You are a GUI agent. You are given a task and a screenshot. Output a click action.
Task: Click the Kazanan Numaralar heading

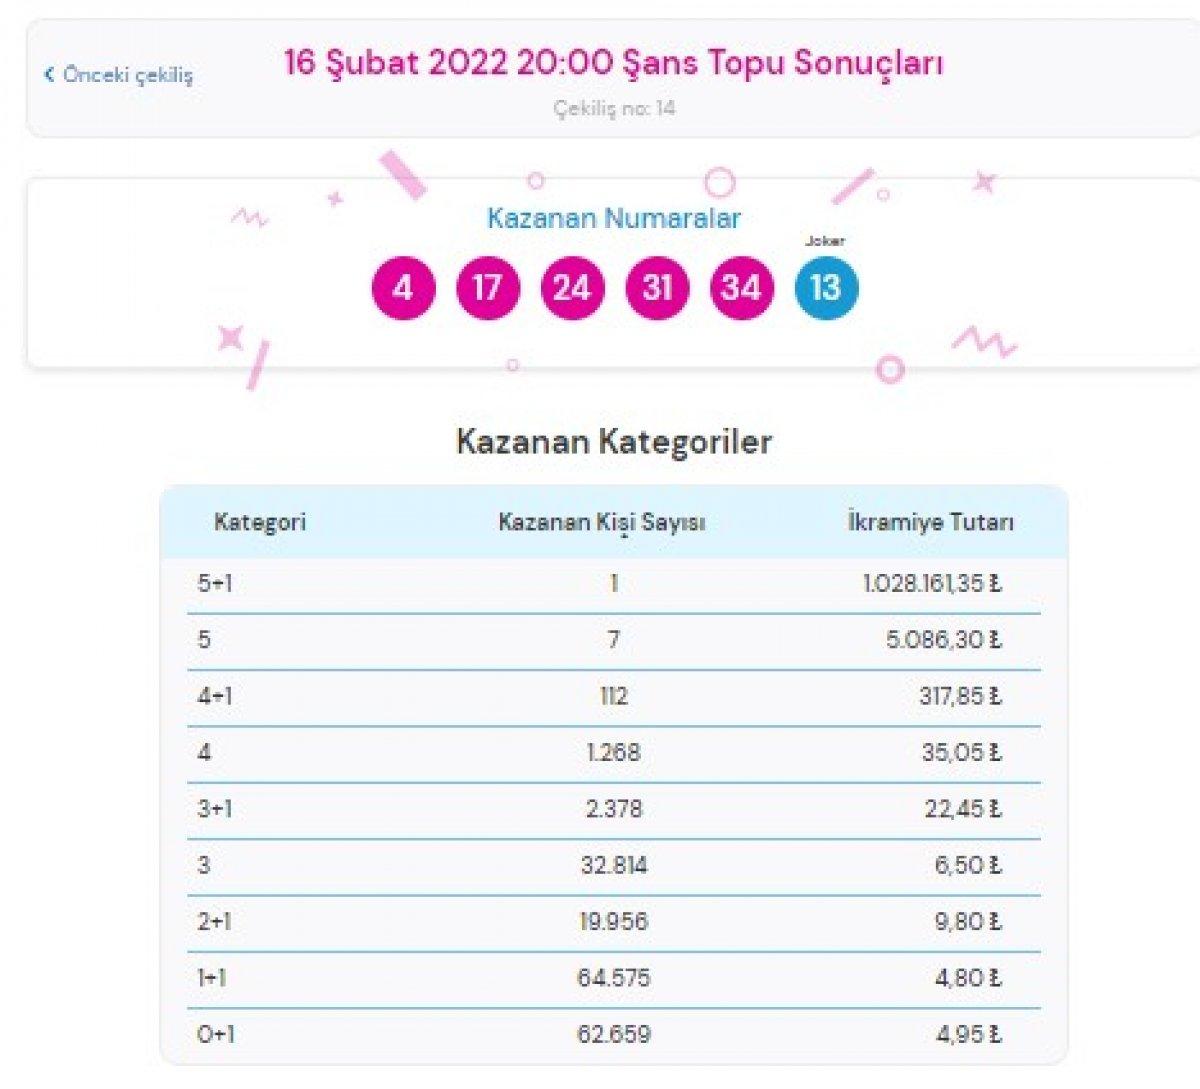(x=613, y=218)
